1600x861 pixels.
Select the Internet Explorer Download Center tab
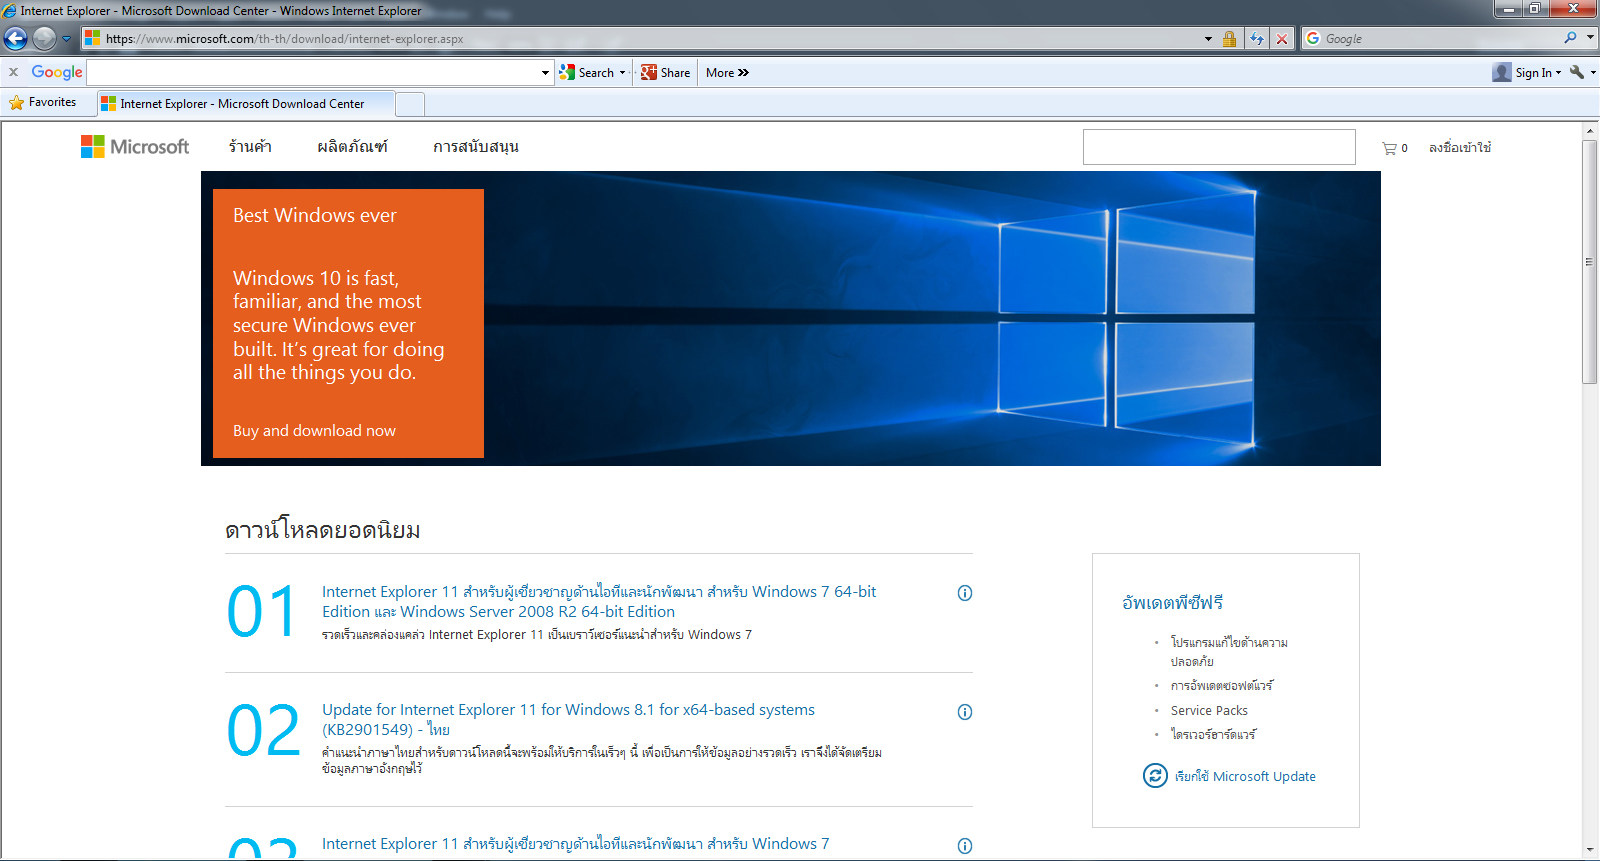pos(246,103)
